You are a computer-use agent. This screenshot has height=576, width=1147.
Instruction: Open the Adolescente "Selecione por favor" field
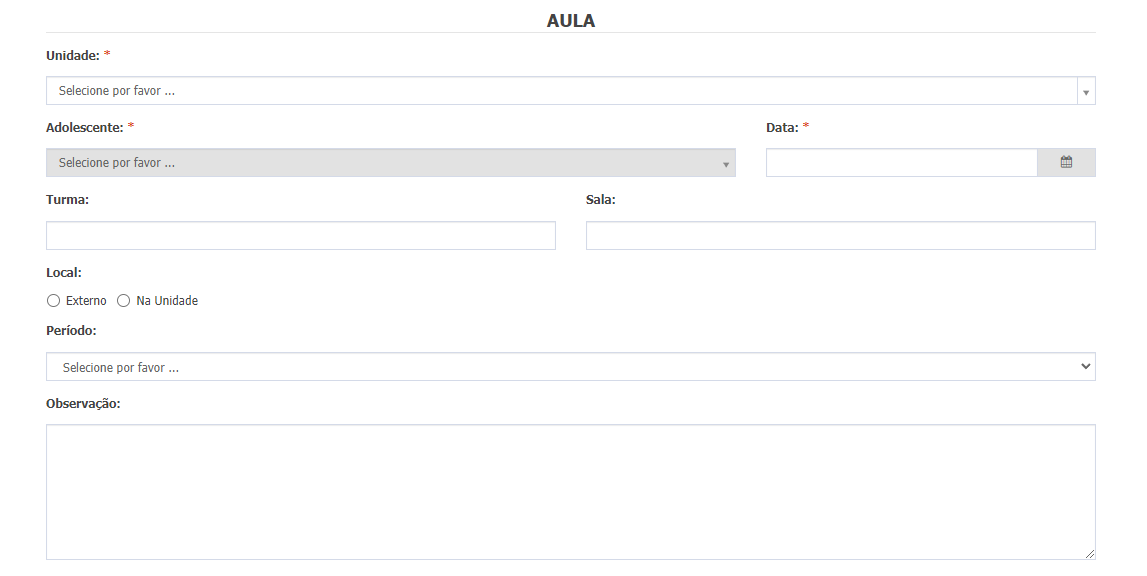[391, 162]
